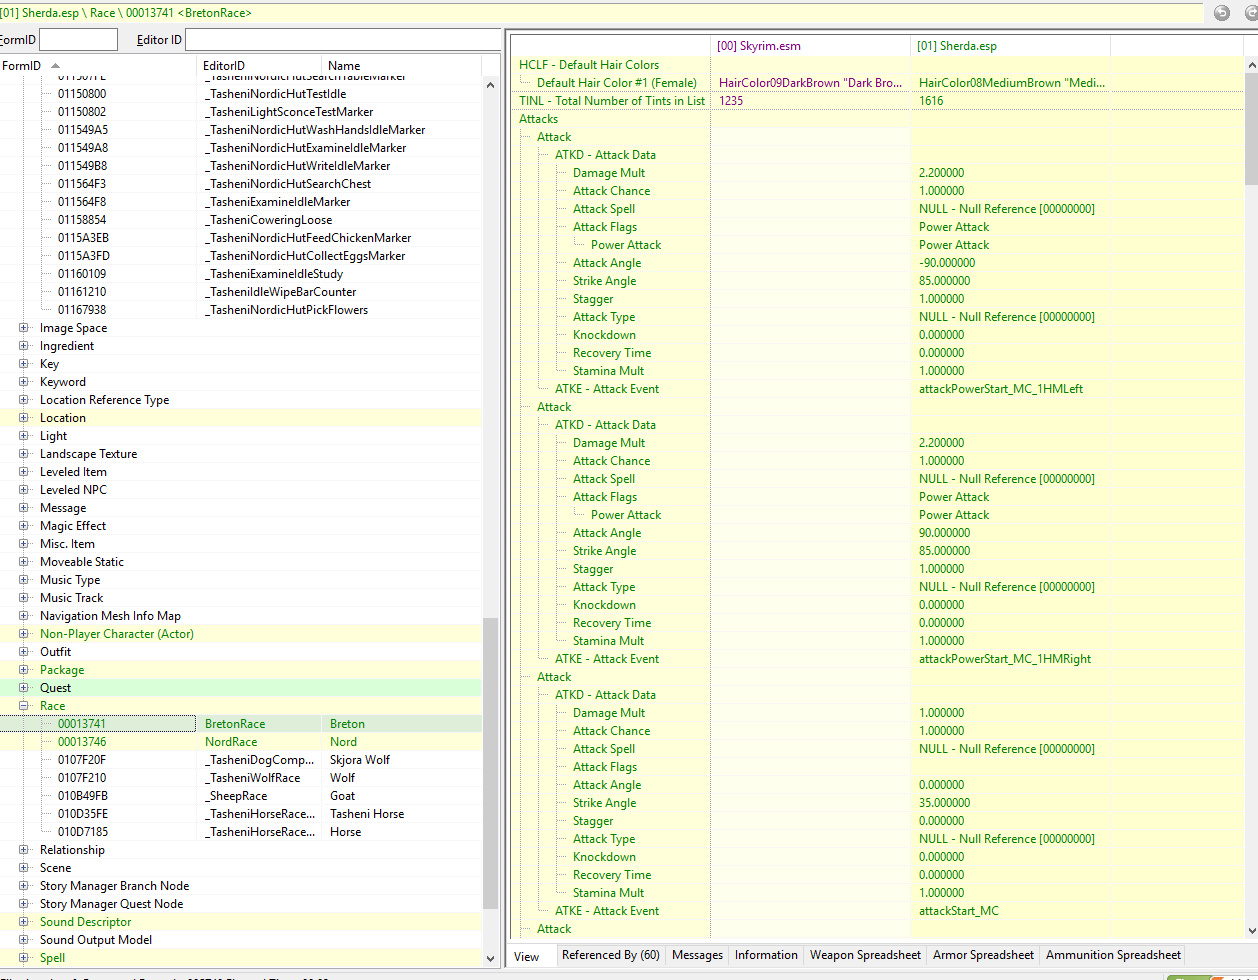This screenshot has height=980, width=1258.
Task: Click the back navigation arrow icon
Action: 1221,13
